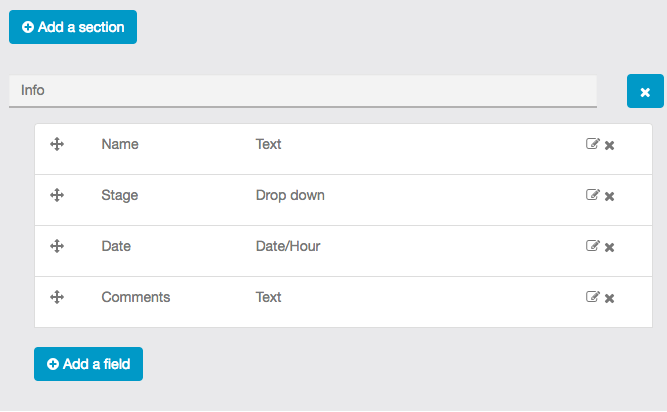Viewport: 667px width, 412px height.
Task: Select the Stage field row label
Action: (x=120, y=195)
